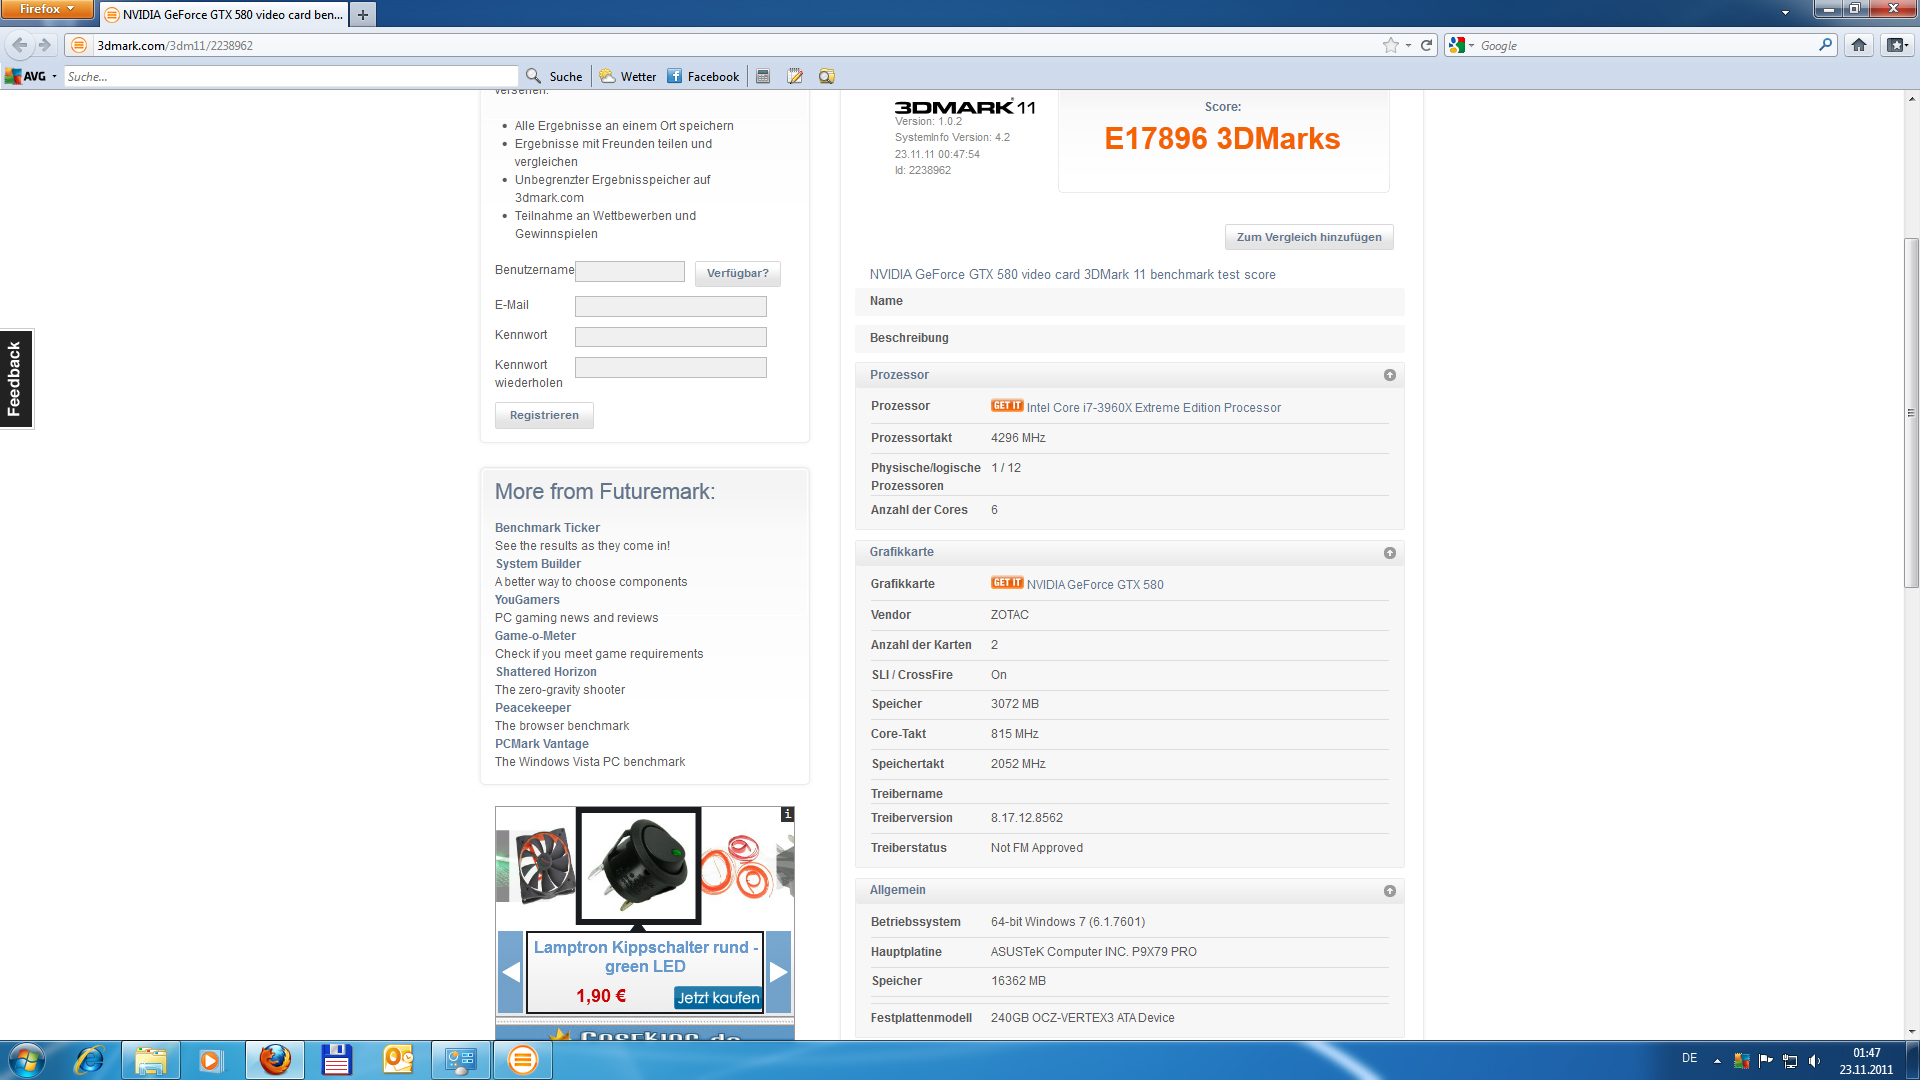Open the Action Center flag tray icon
1920x1080 pixels.
coord(1765,1061)
